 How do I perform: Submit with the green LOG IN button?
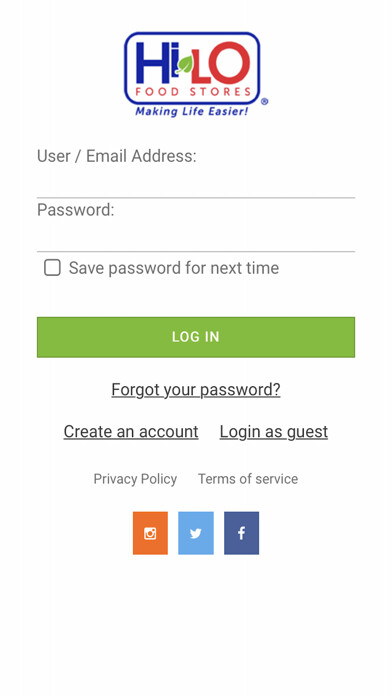(196, 337)
